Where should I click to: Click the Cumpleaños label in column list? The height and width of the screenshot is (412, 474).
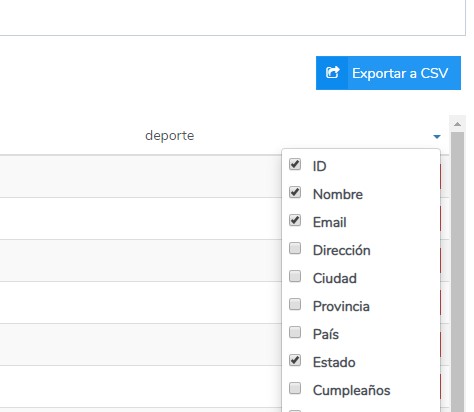(352, 390)
